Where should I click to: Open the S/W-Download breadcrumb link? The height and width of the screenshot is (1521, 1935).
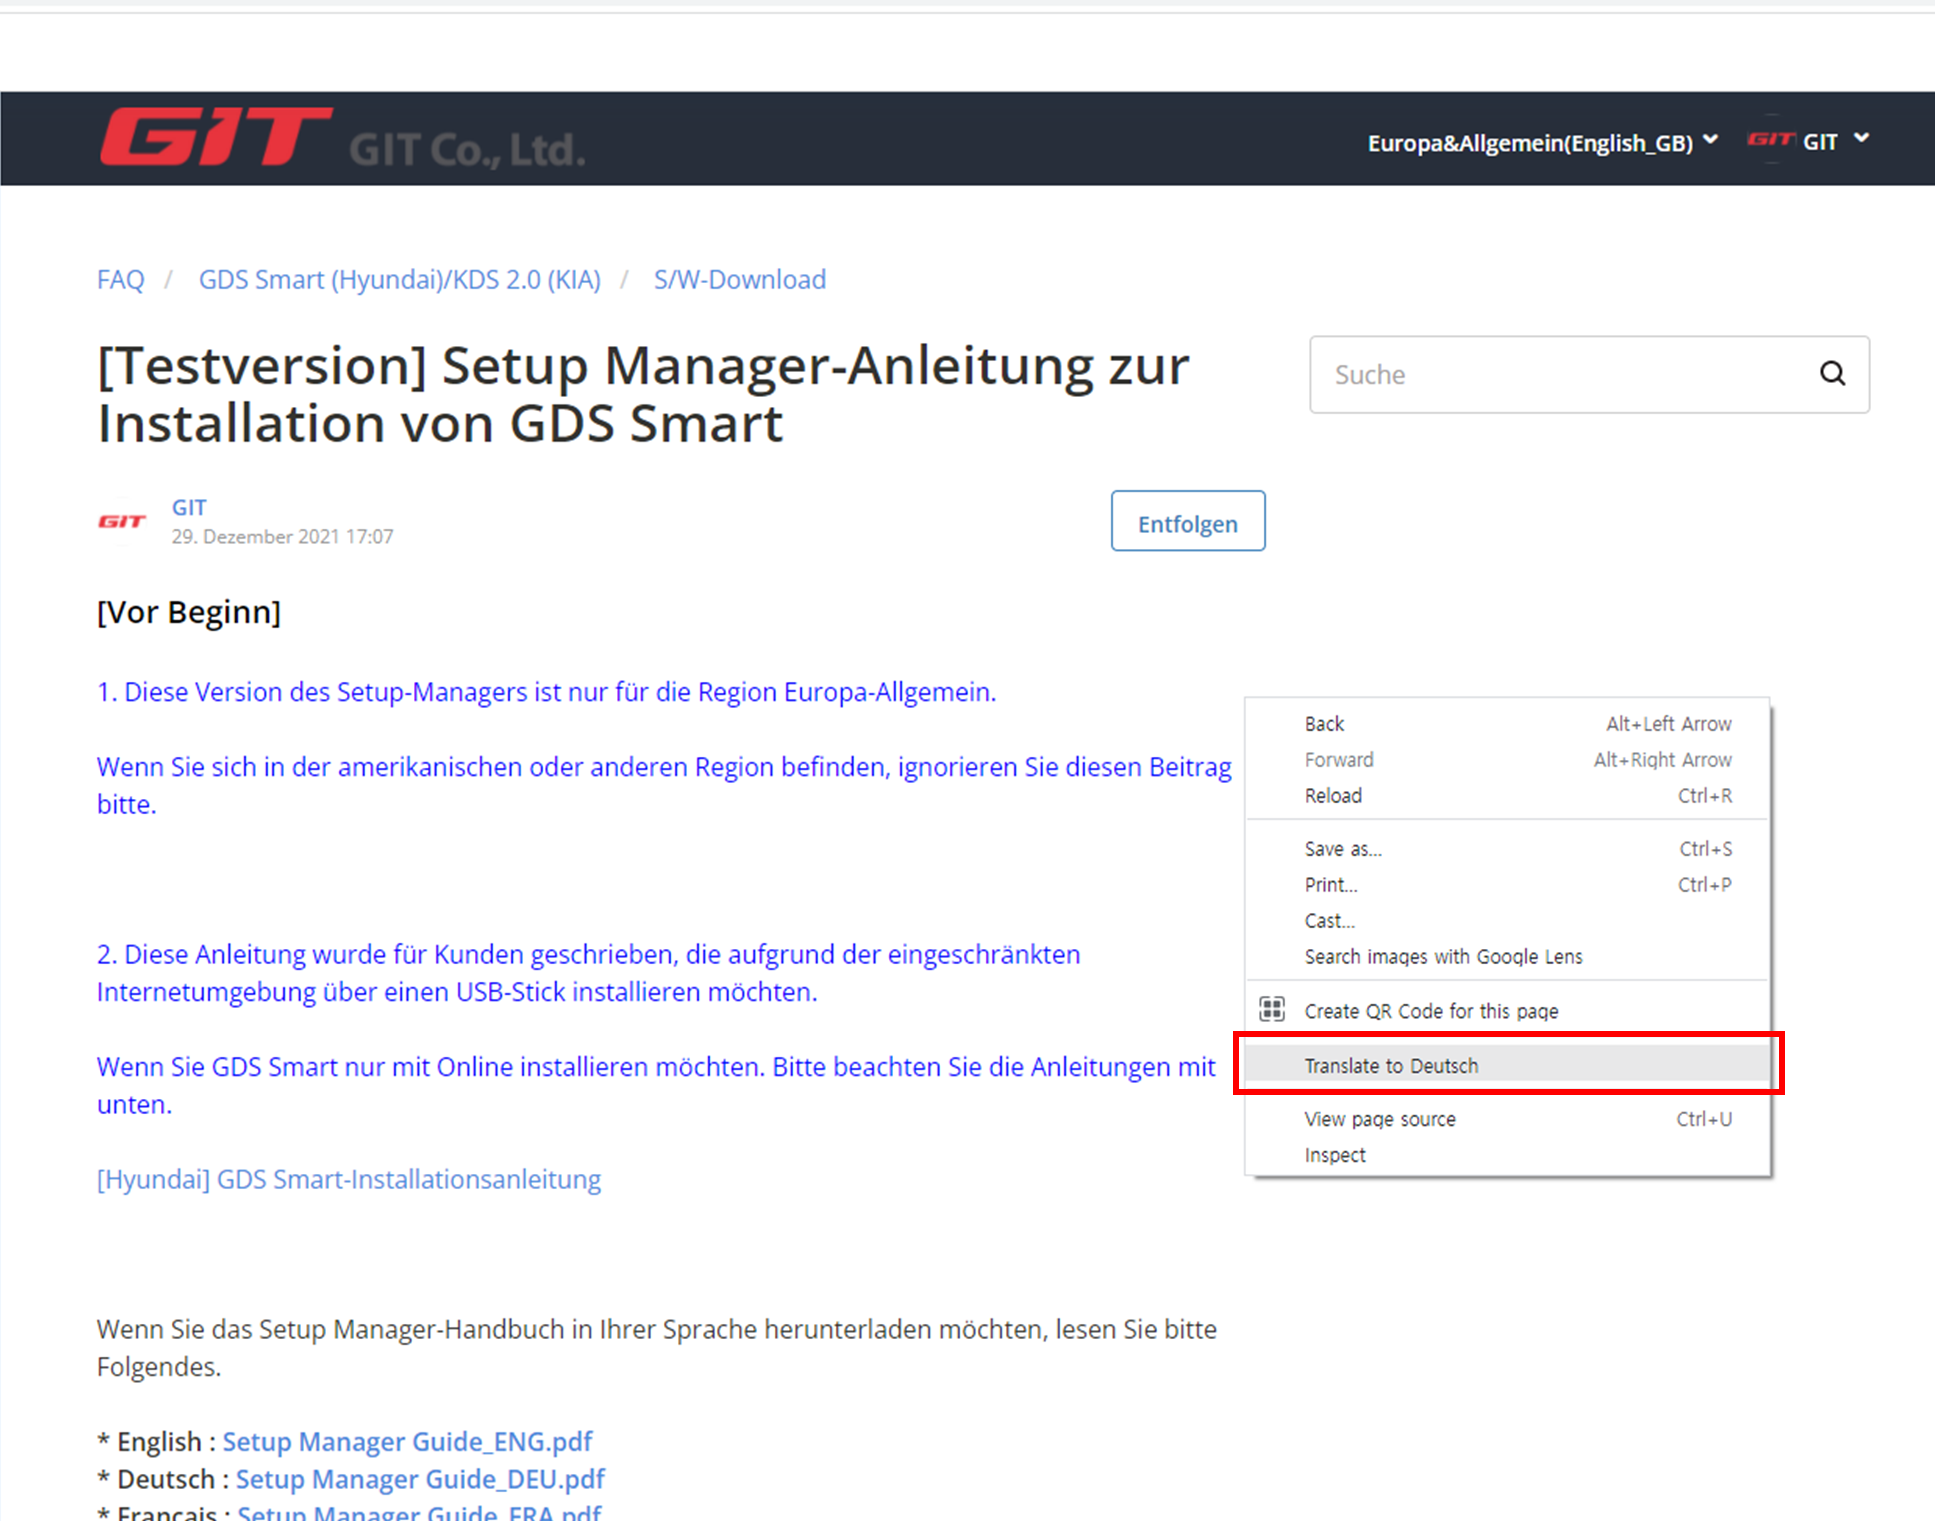[740, 280]
